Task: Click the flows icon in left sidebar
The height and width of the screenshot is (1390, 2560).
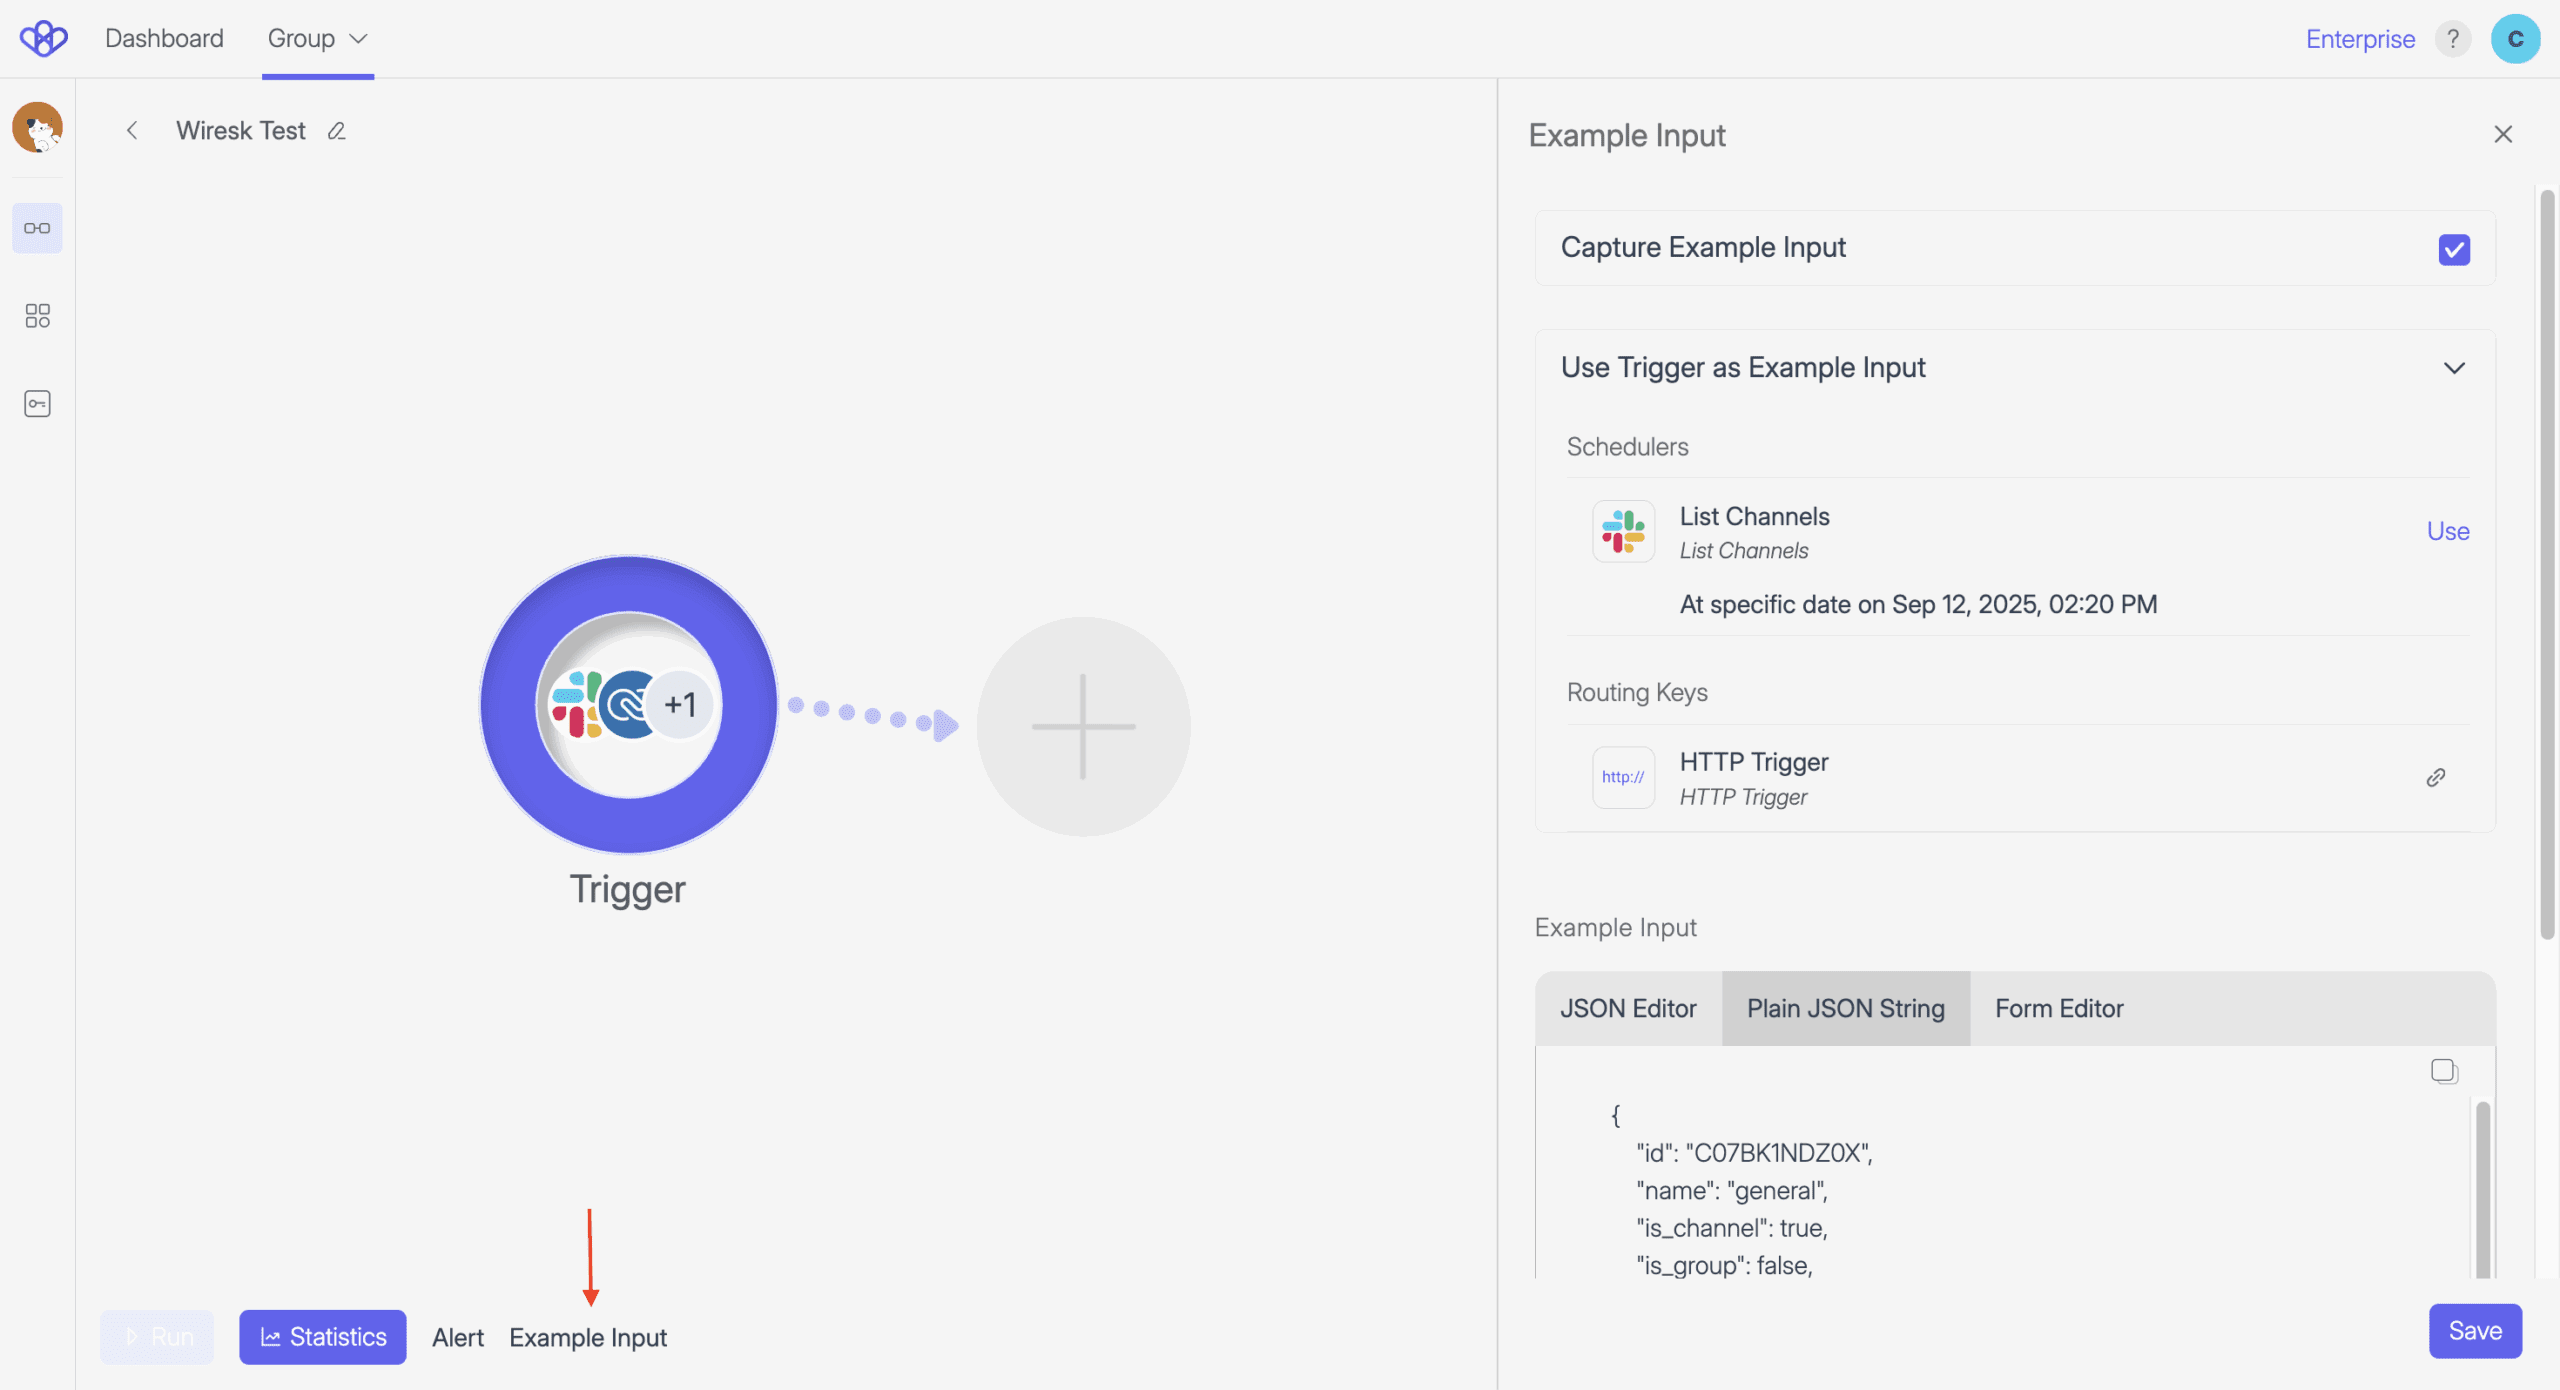Action: [x=37, y=228]
